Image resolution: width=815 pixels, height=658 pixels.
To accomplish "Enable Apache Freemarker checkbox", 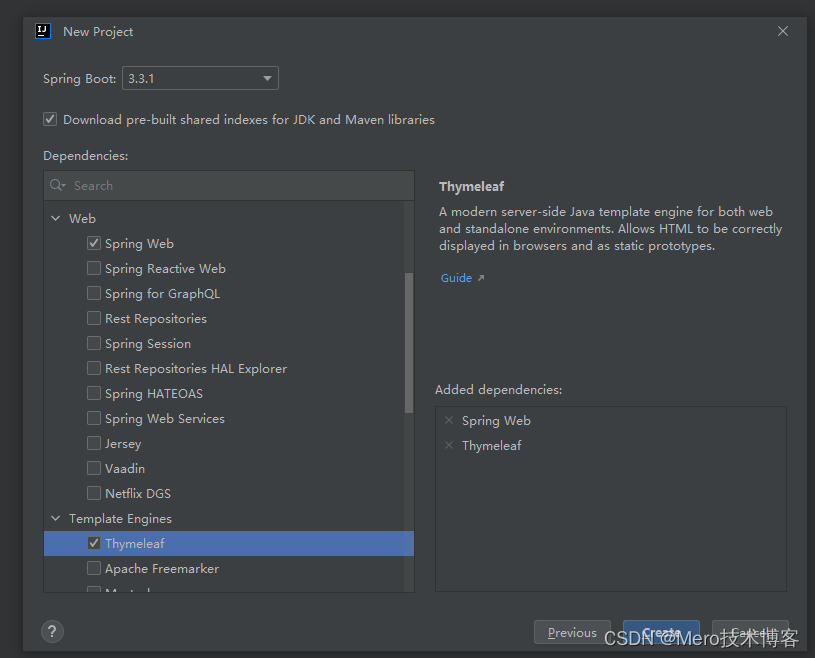I will (94, 568).
